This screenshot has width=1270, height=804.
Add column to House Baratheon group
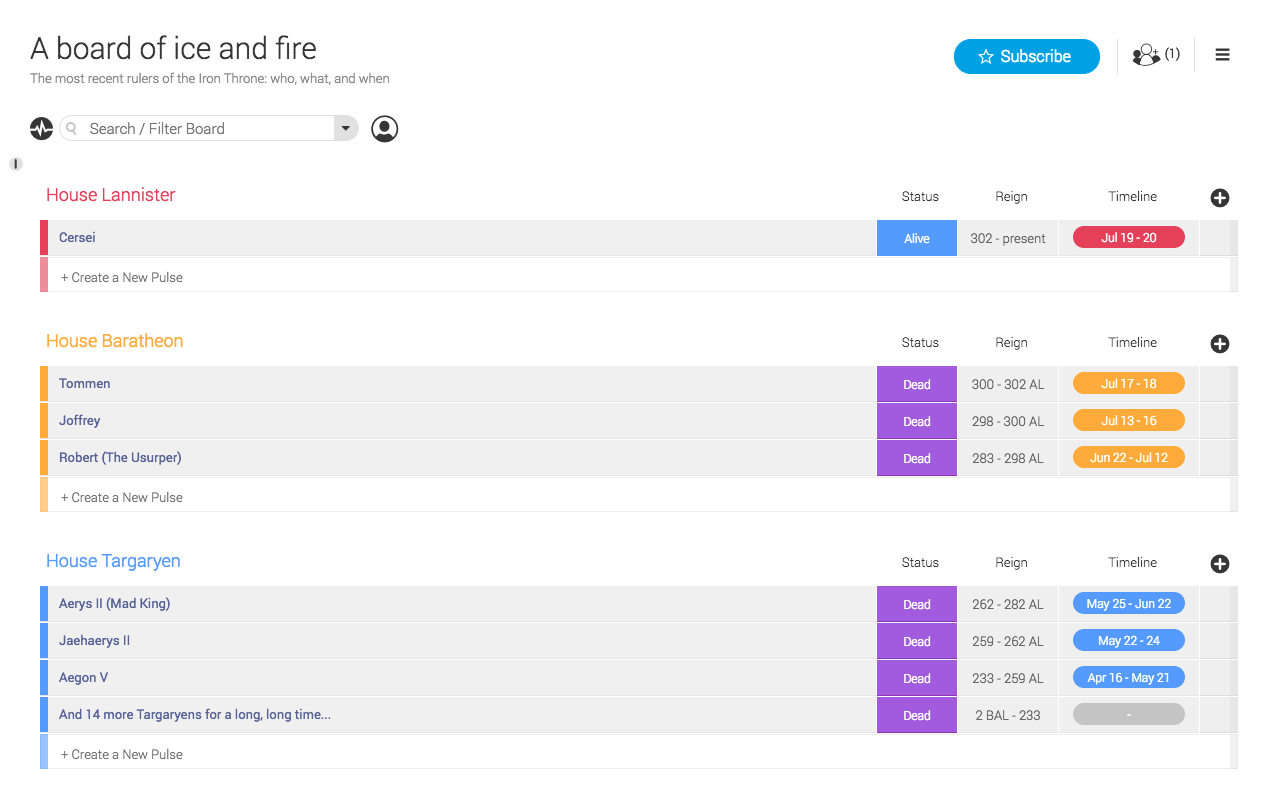click(x=1219, y=344)
